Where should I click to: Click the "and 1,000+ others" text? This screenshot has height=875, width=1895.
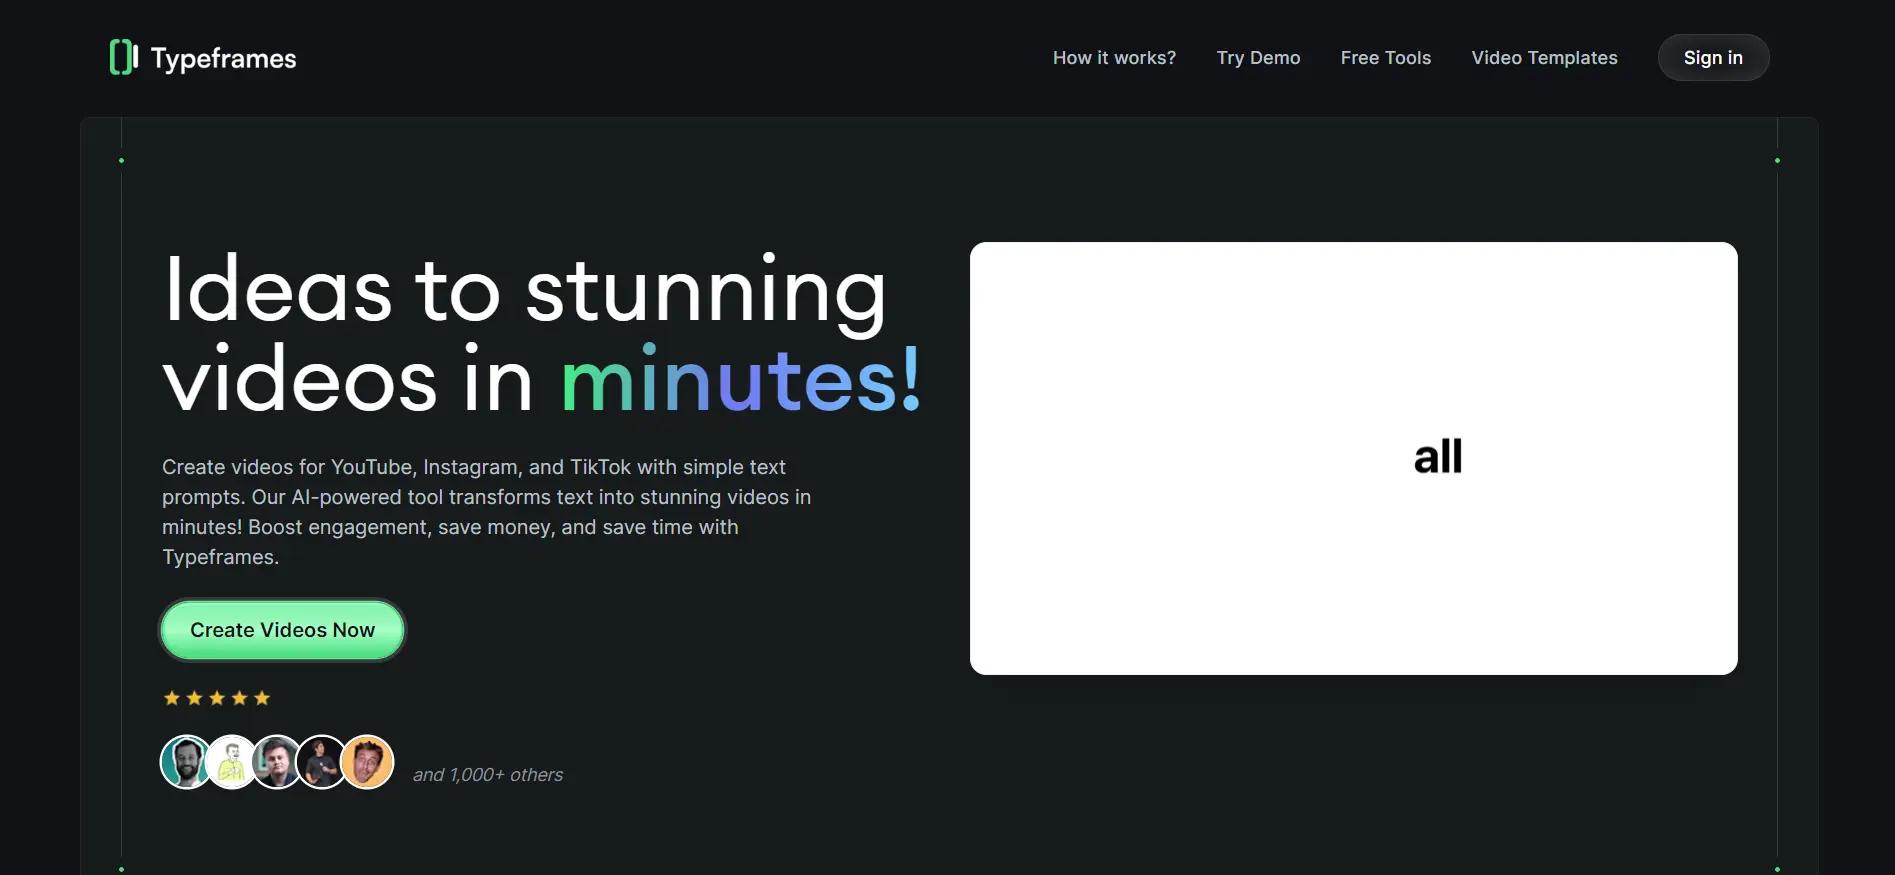click(x=488, y=775)
